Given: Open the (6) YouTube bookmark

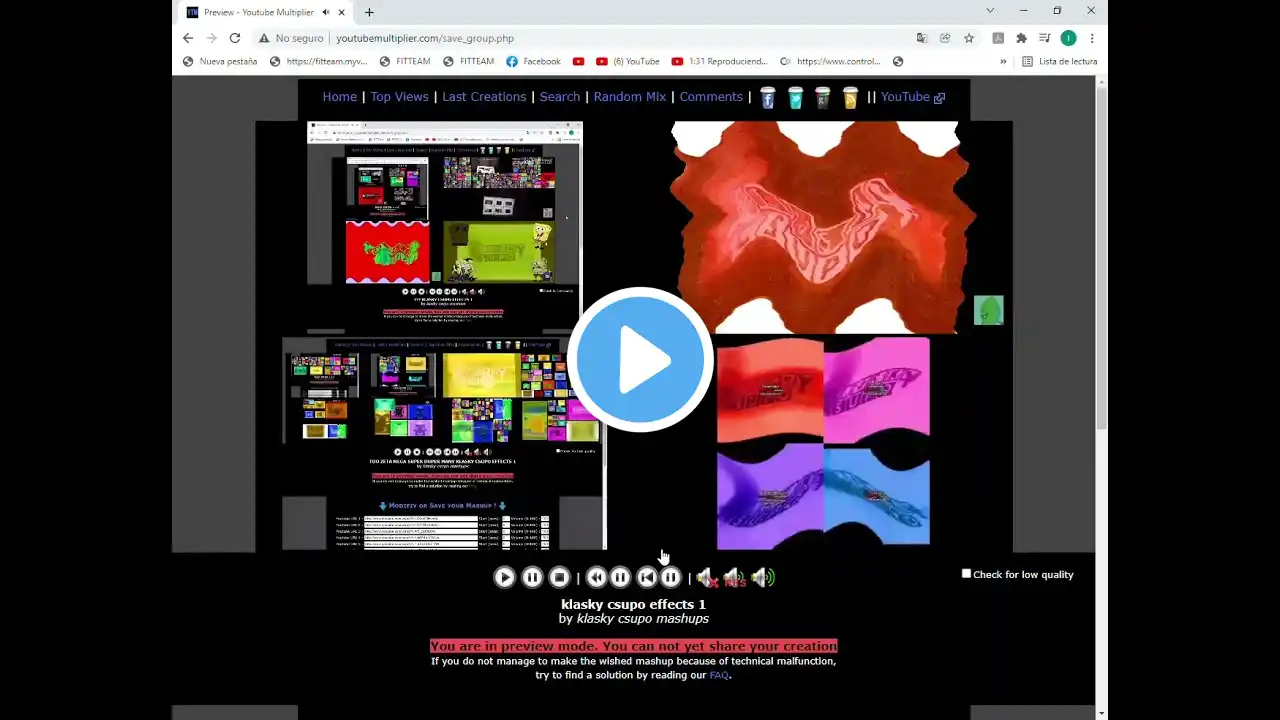Looking at the screenshot, I should pos(627,61).
